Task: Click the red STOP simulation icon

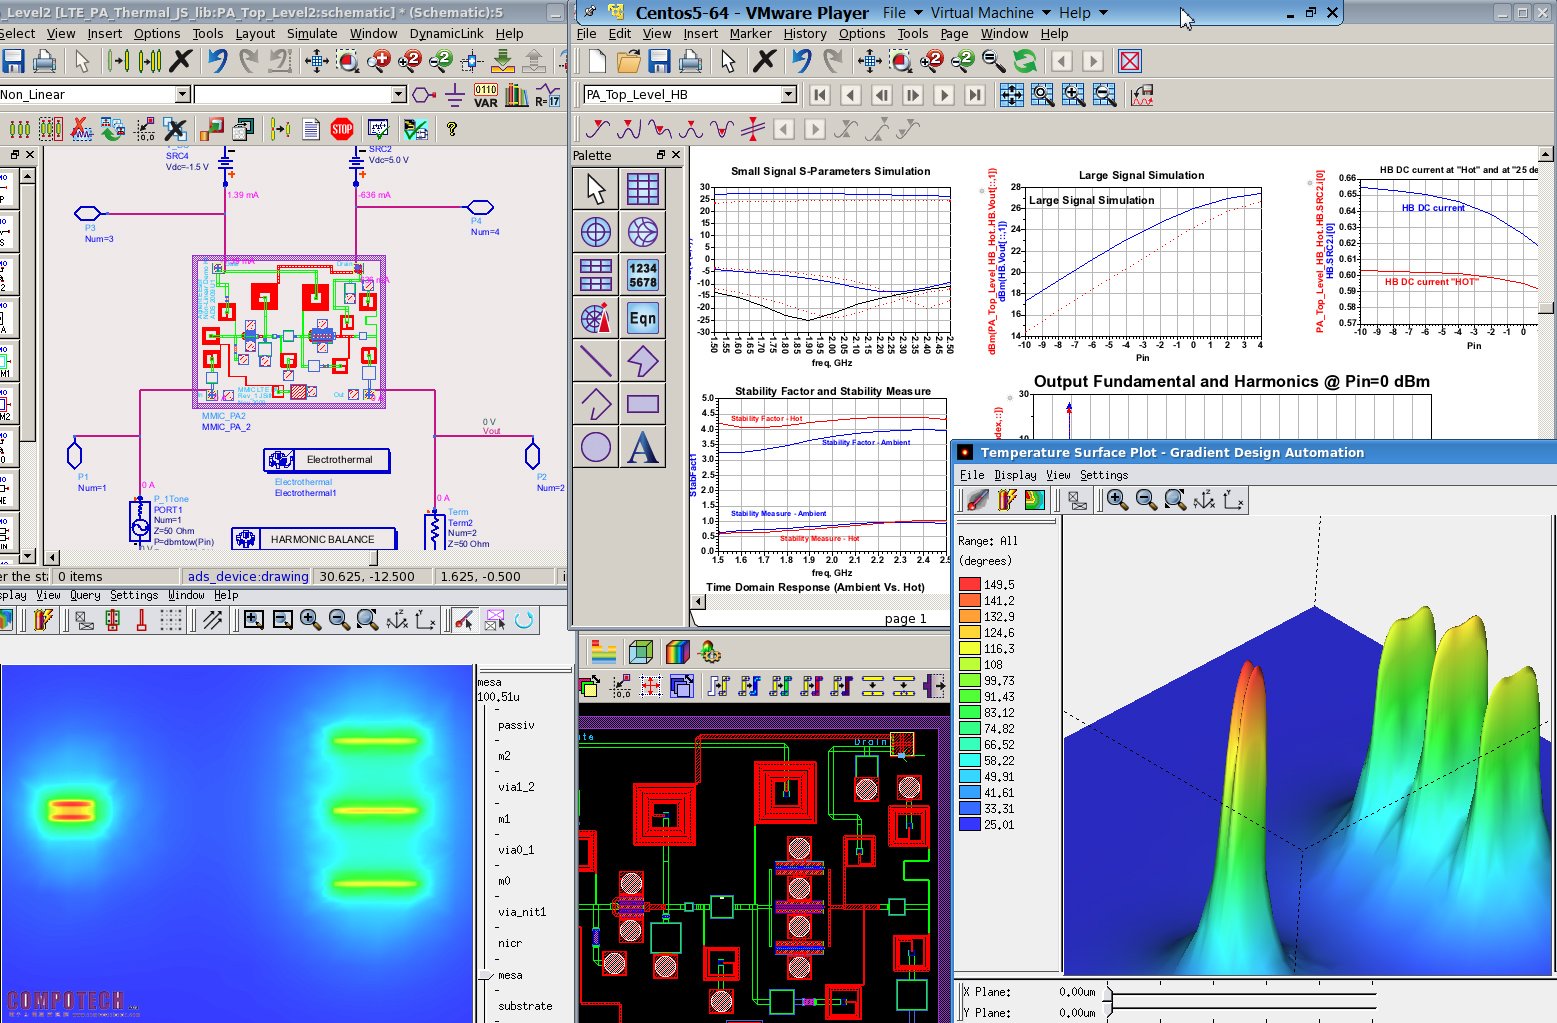Action: (x=342, y=129)
